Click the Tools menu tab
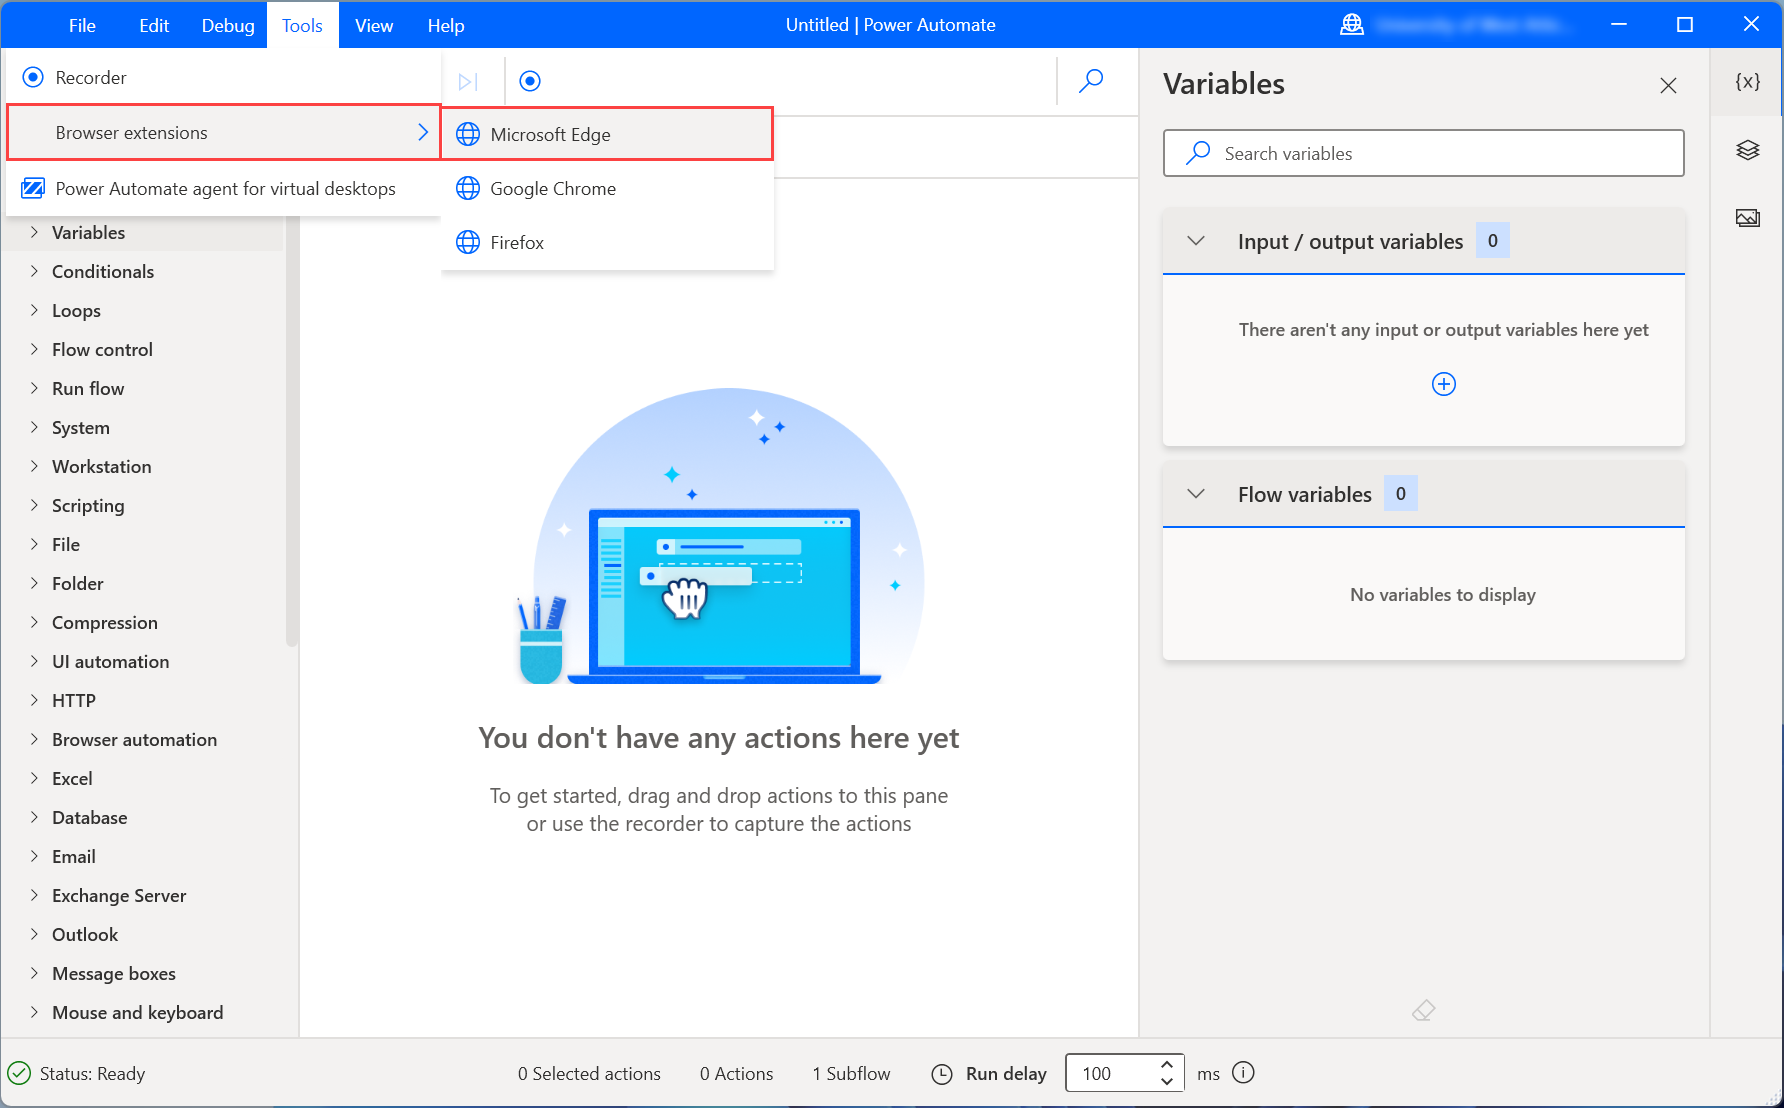The width and height of the screenshot is (1784, 1108). click(302, 25)
